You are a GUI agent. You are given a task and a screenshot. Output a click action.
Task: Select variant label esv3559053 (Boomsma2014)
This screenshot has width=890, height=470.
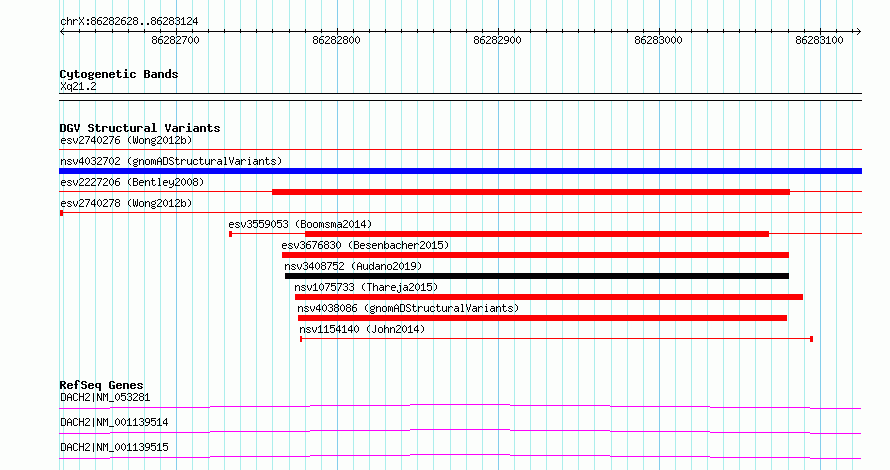300,224
